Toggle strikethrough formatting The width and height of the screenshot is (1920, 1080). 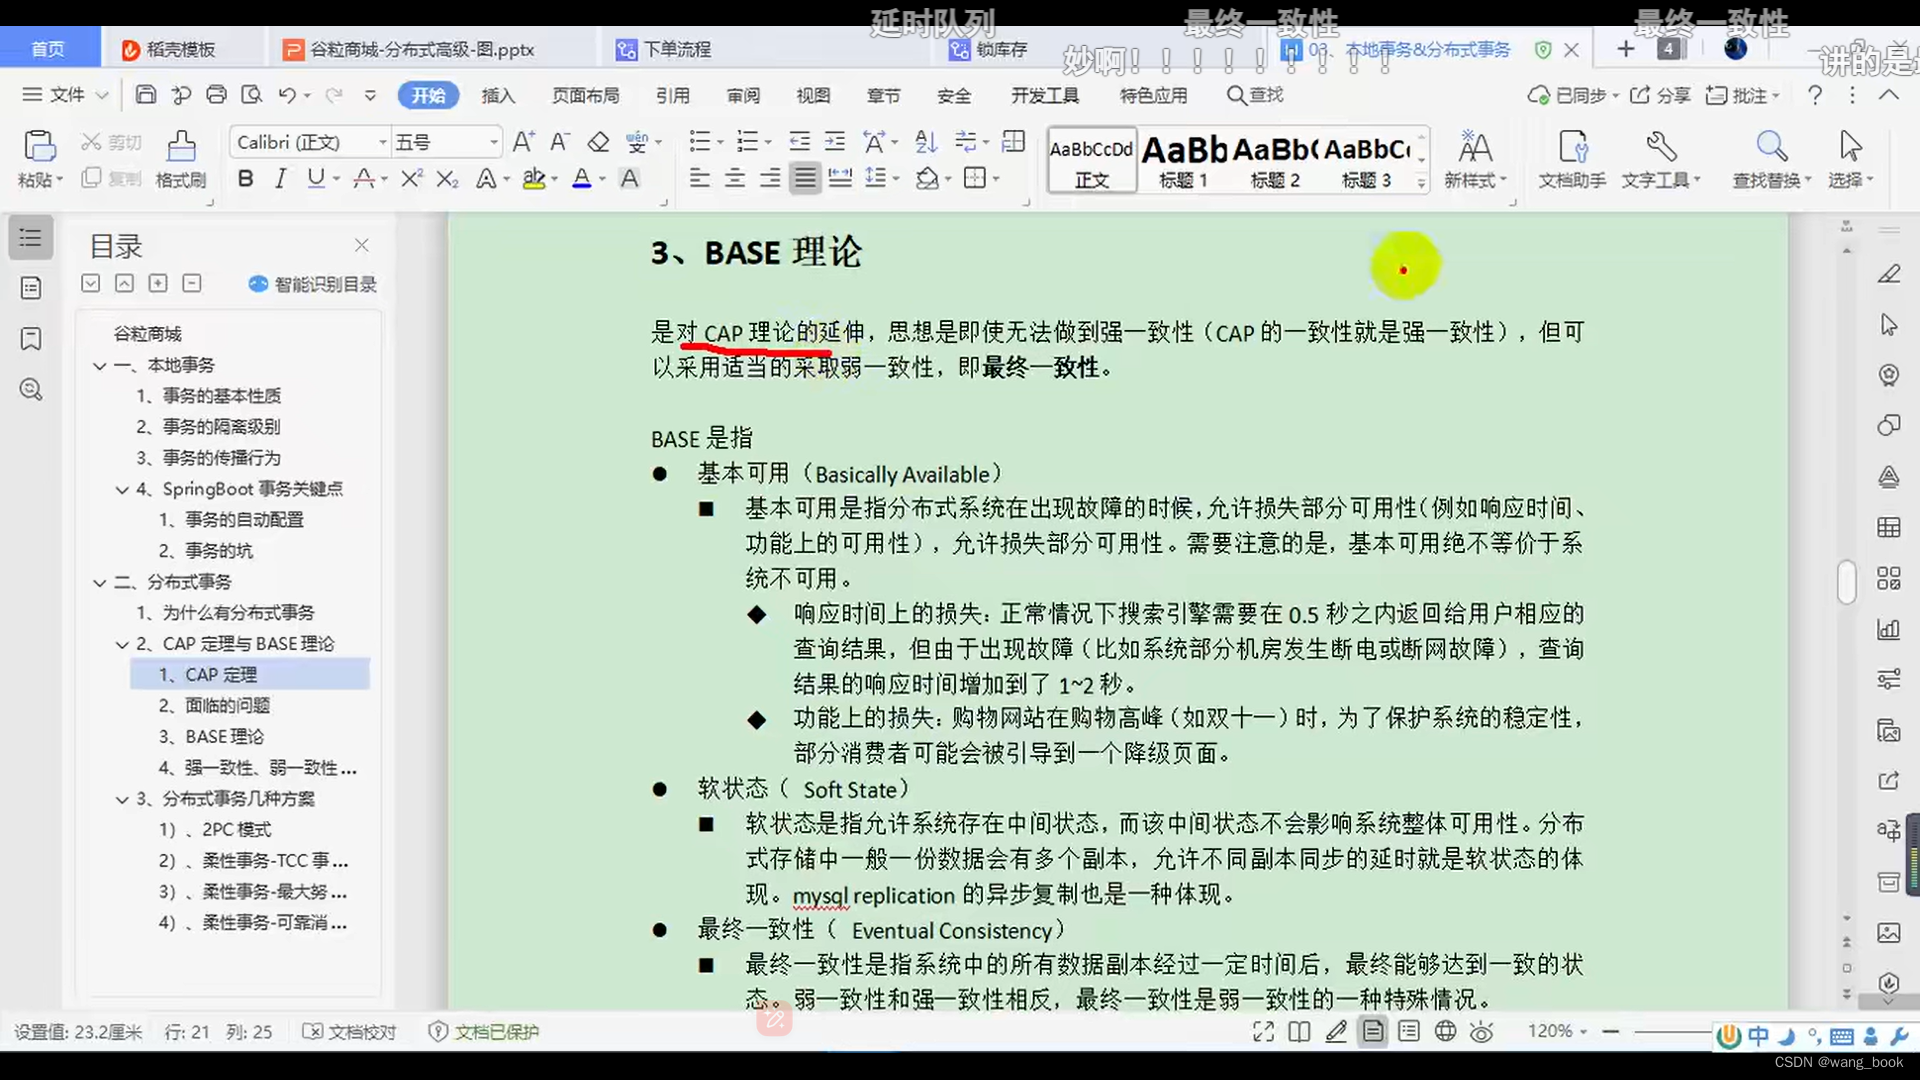click(x=363, y=179)
